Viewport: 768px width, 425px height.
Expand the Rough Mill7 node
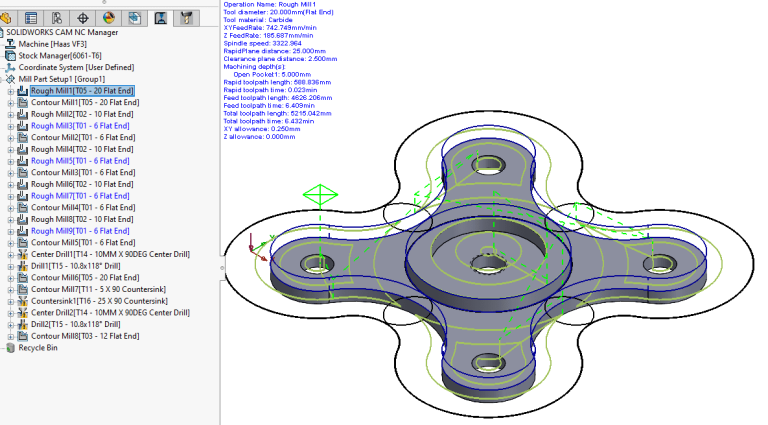pos(11,197)
